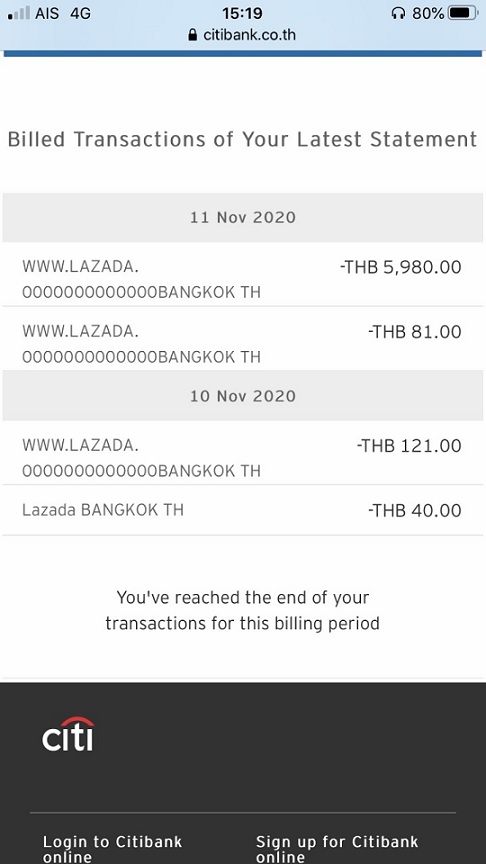This screenshot has width=486, height=864.
Task: Tap the 10 Nov 2020 date header
Action: [x=243, y=396]
